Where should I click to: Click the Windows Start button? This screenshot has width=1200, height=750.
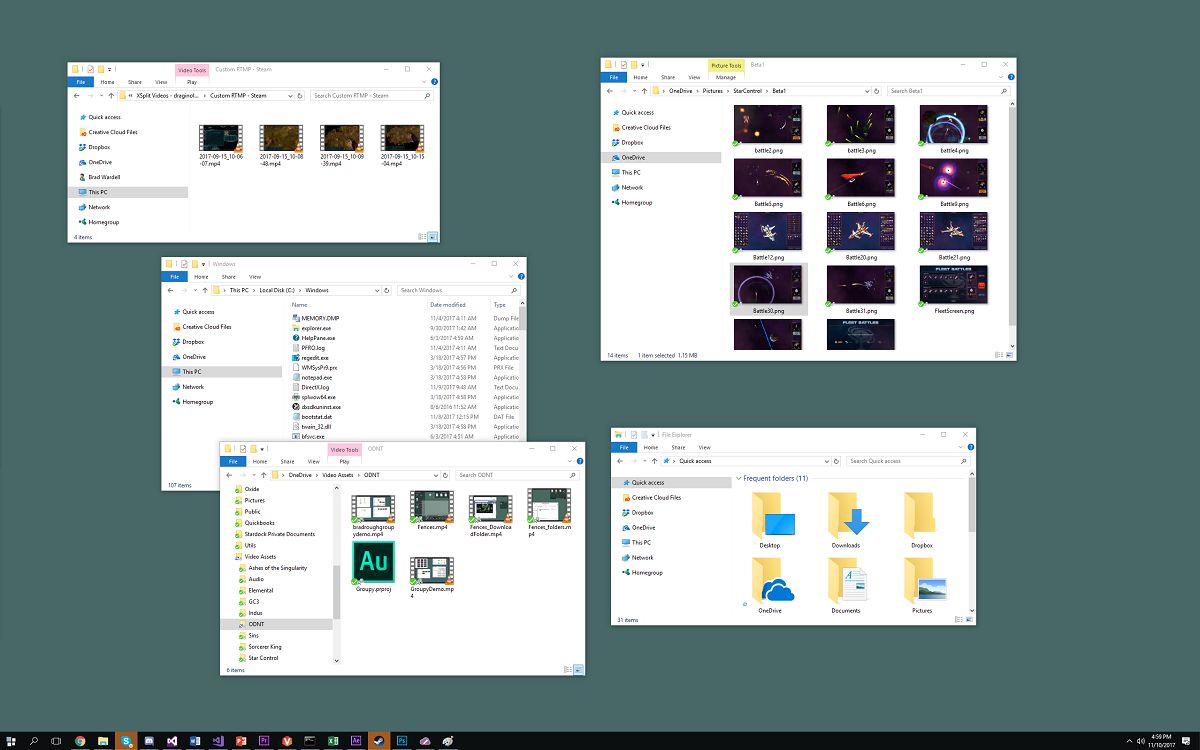pos(11,741)
